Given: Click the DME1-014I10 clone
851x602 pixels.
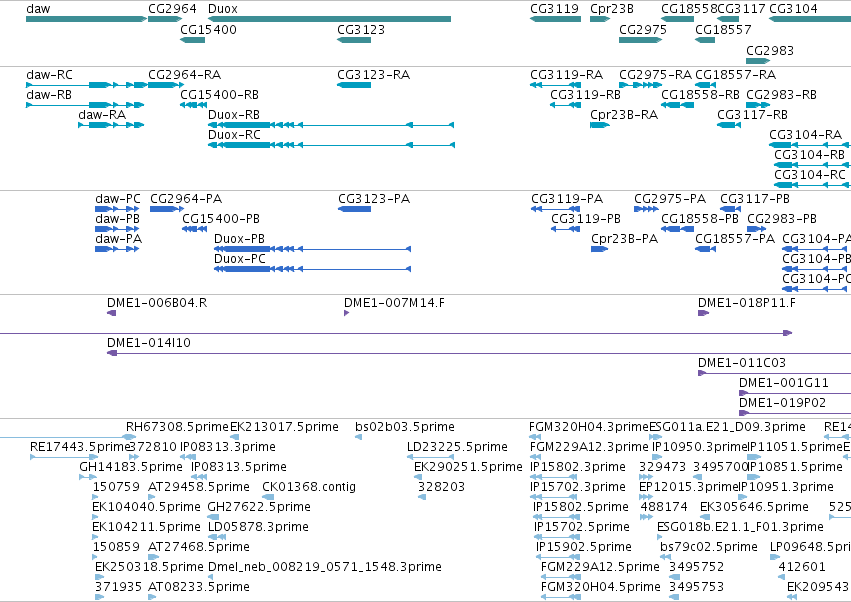Looking at the screenshot, I should (x=479, y=353).
